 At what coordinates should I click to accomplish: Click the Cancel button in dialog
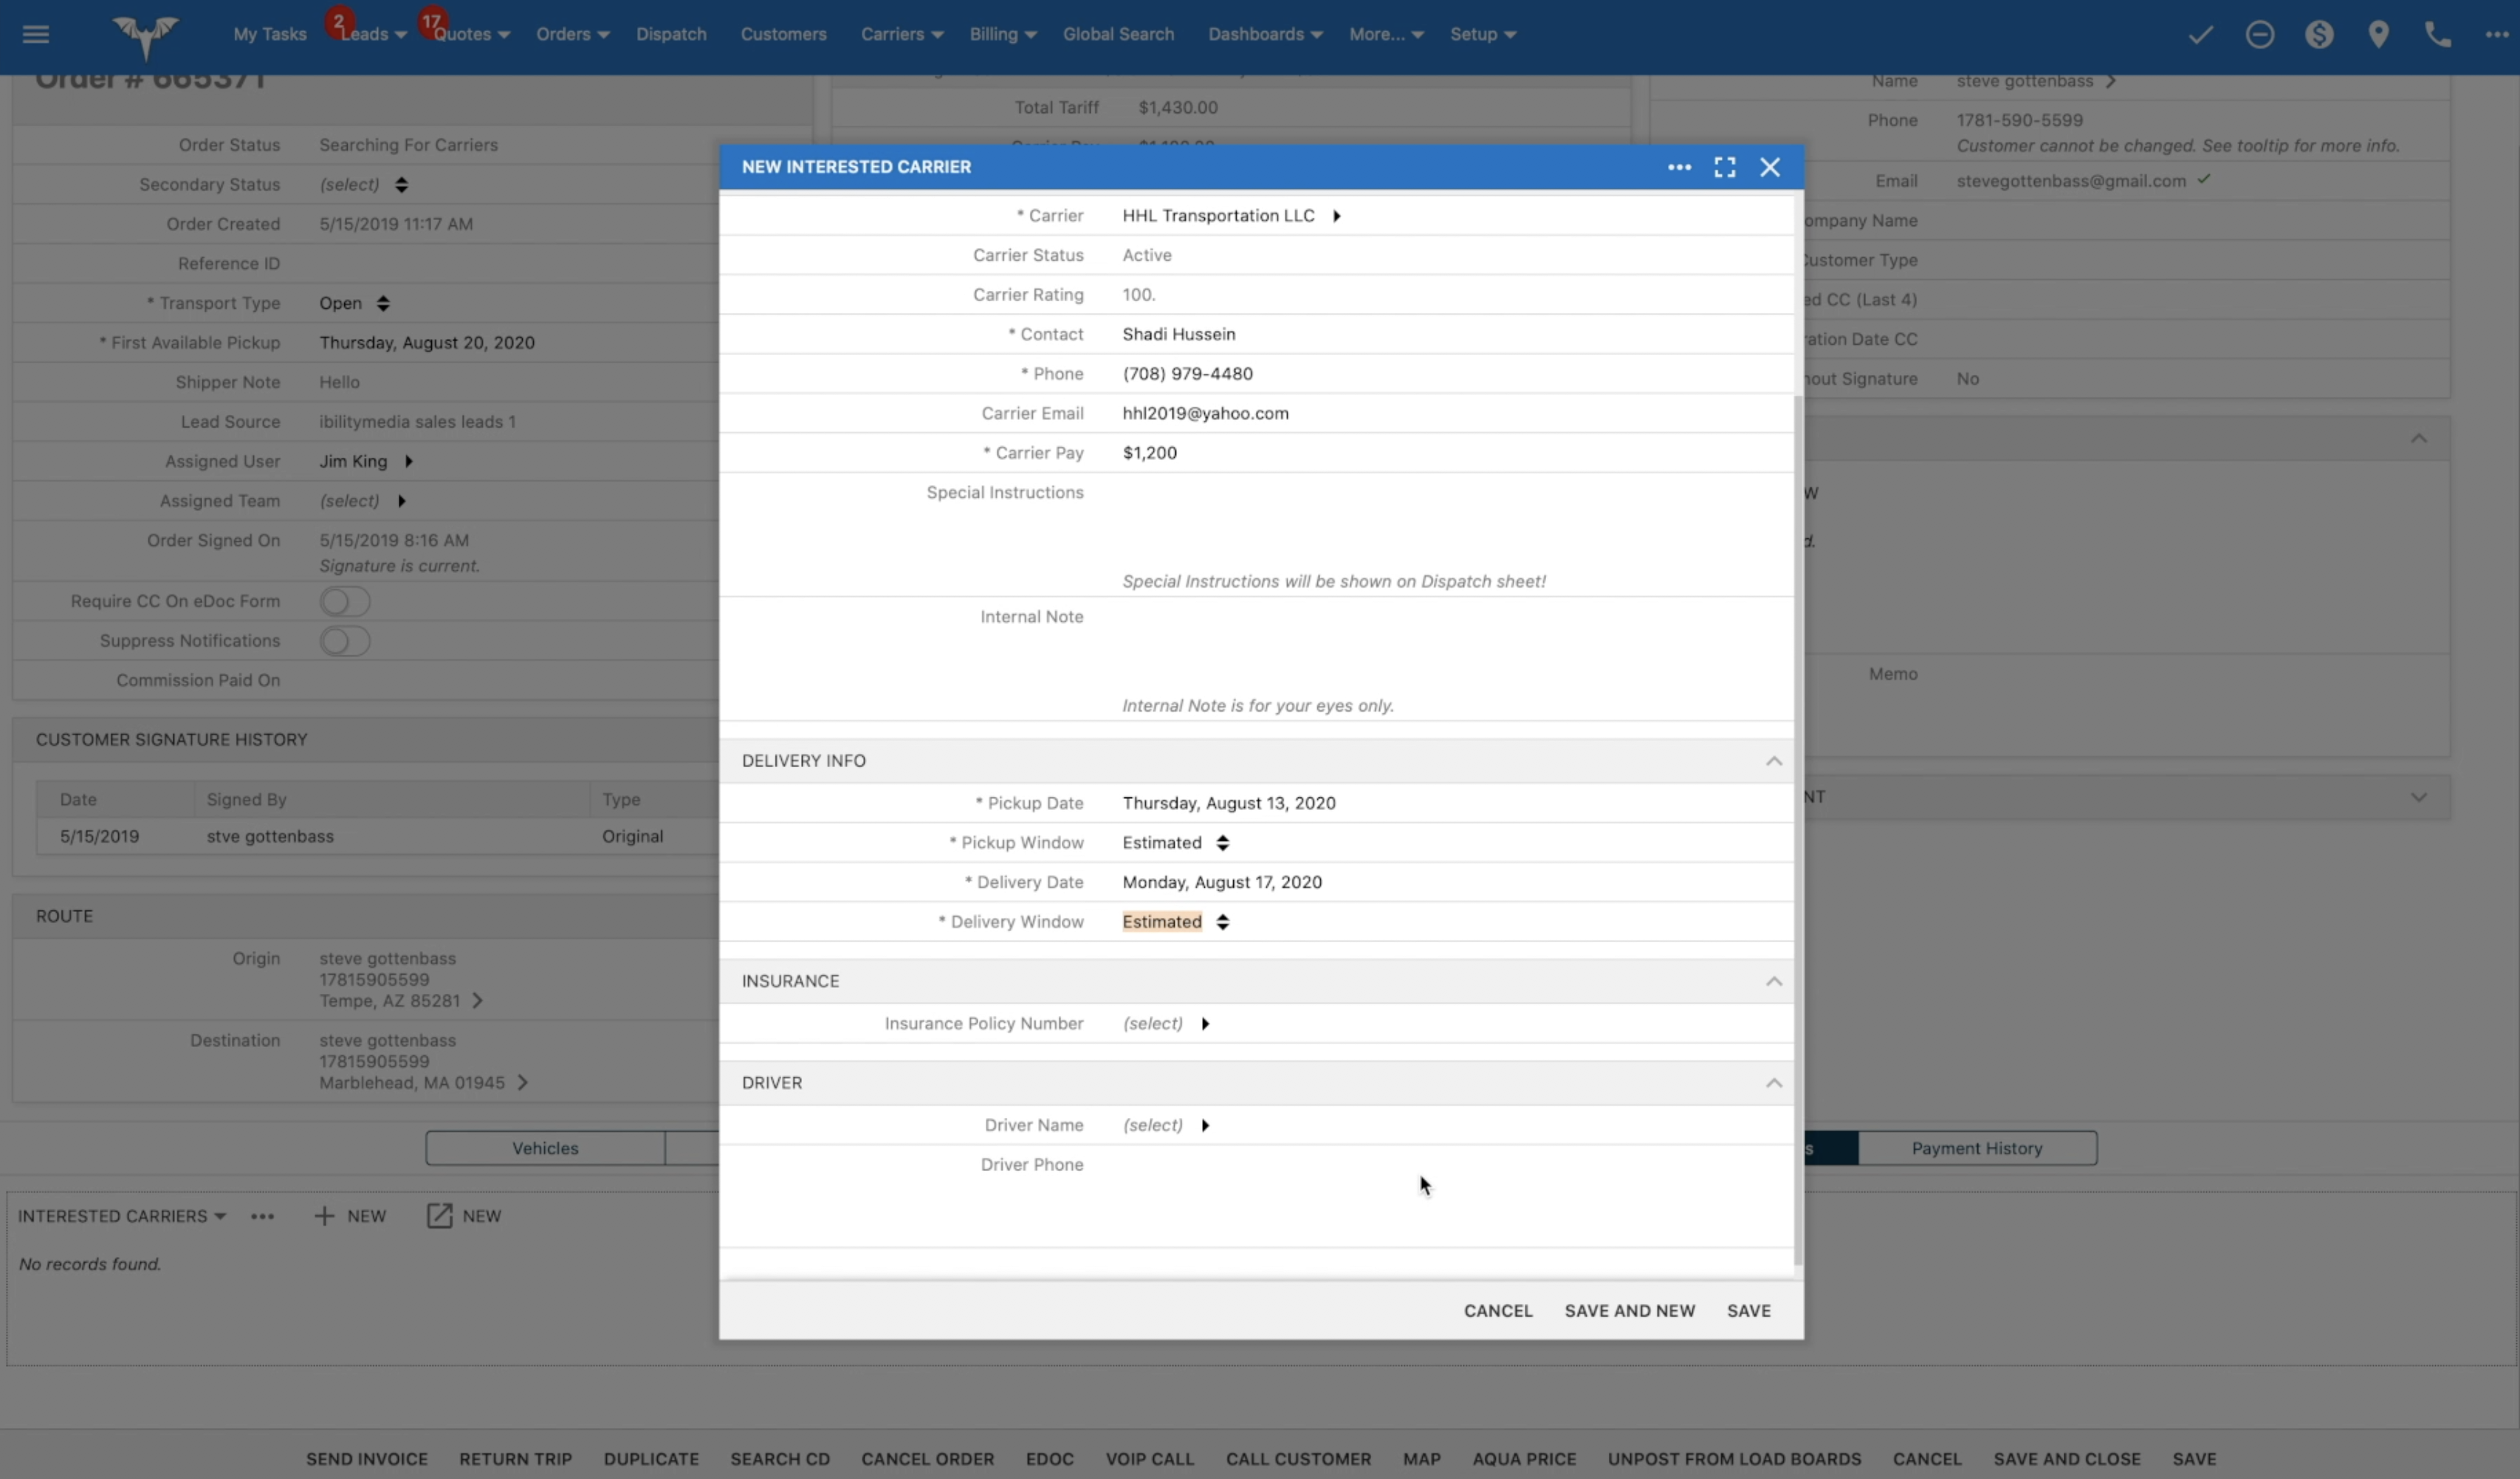pyautogui.click(x=1497, y=1310)
